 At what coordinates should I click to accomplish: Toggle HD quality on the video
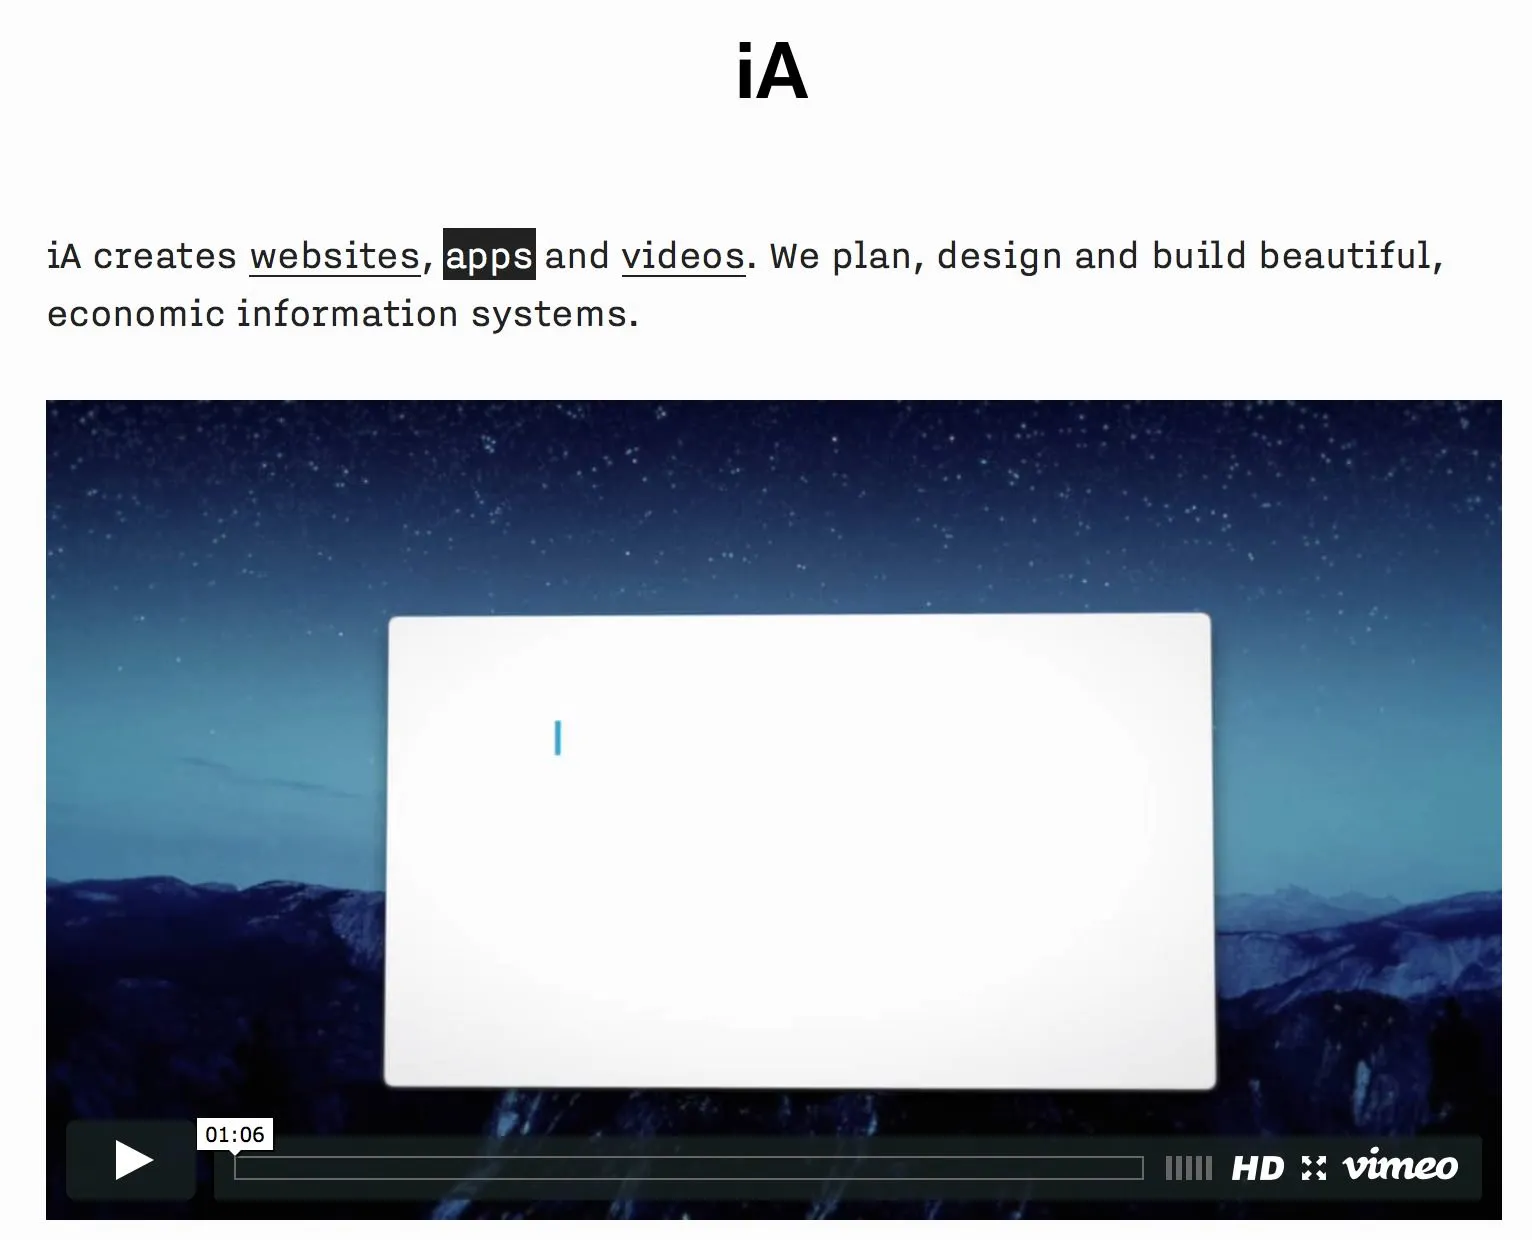point(1257,1168)
